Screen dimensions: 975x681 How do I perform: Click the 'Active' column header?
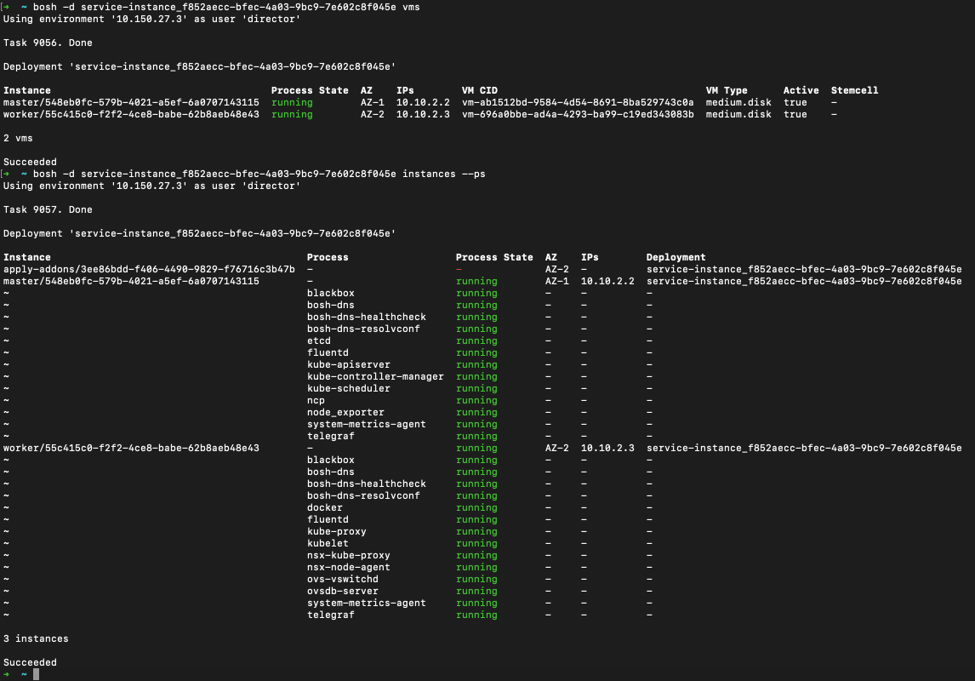tap(800, 90)
